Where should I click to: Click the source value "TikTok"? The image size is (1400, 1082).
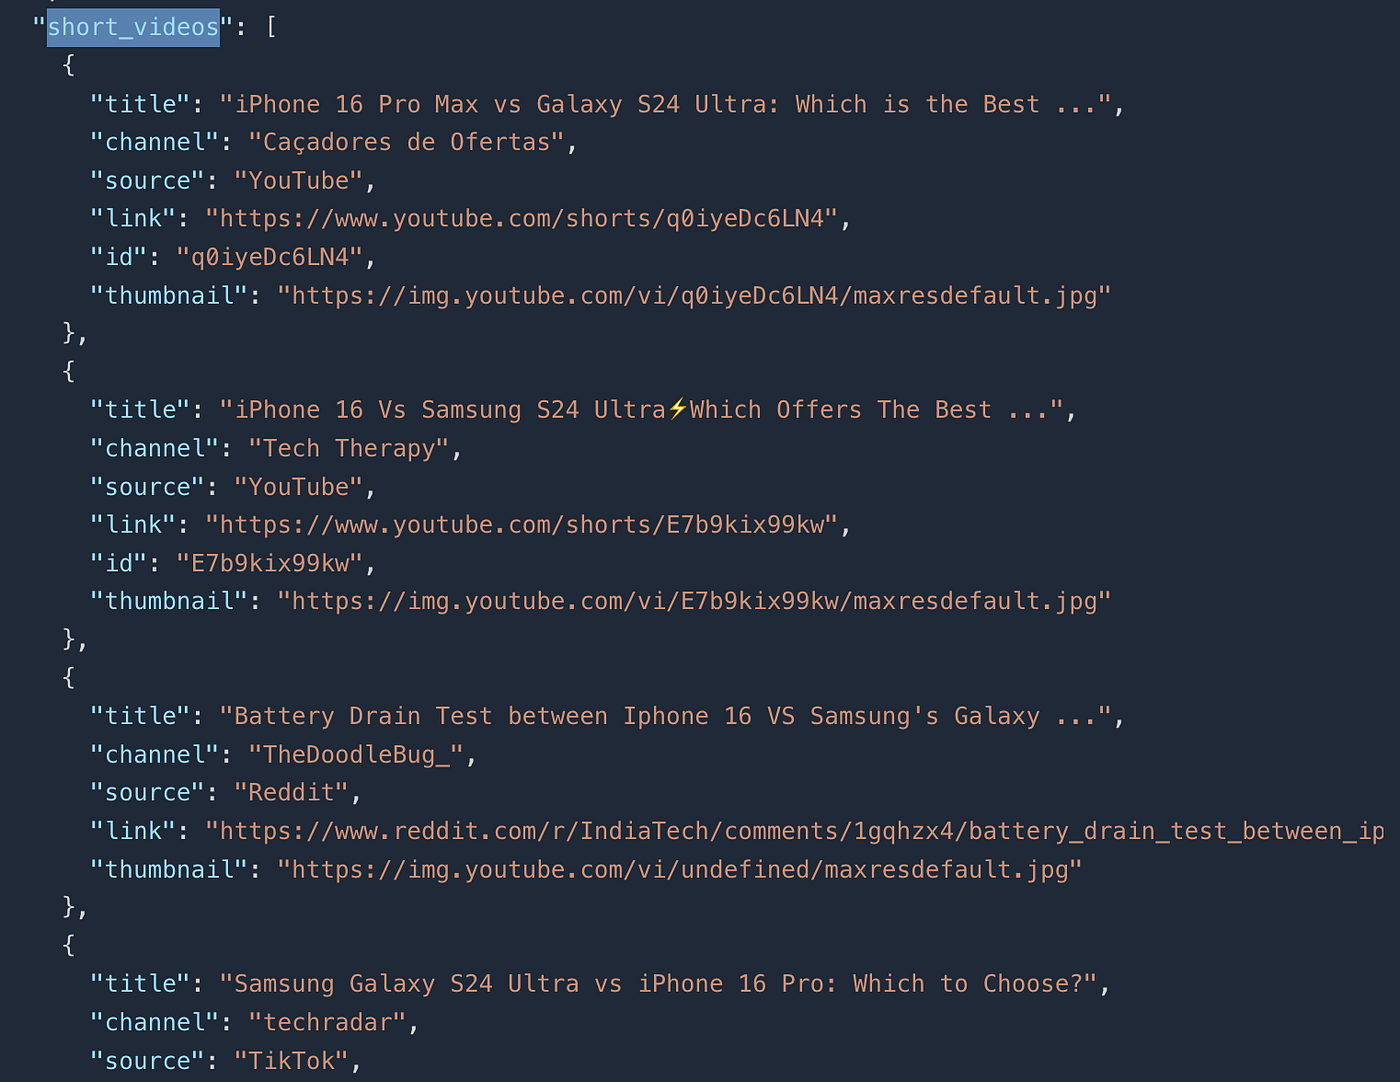coord(291,1060)
